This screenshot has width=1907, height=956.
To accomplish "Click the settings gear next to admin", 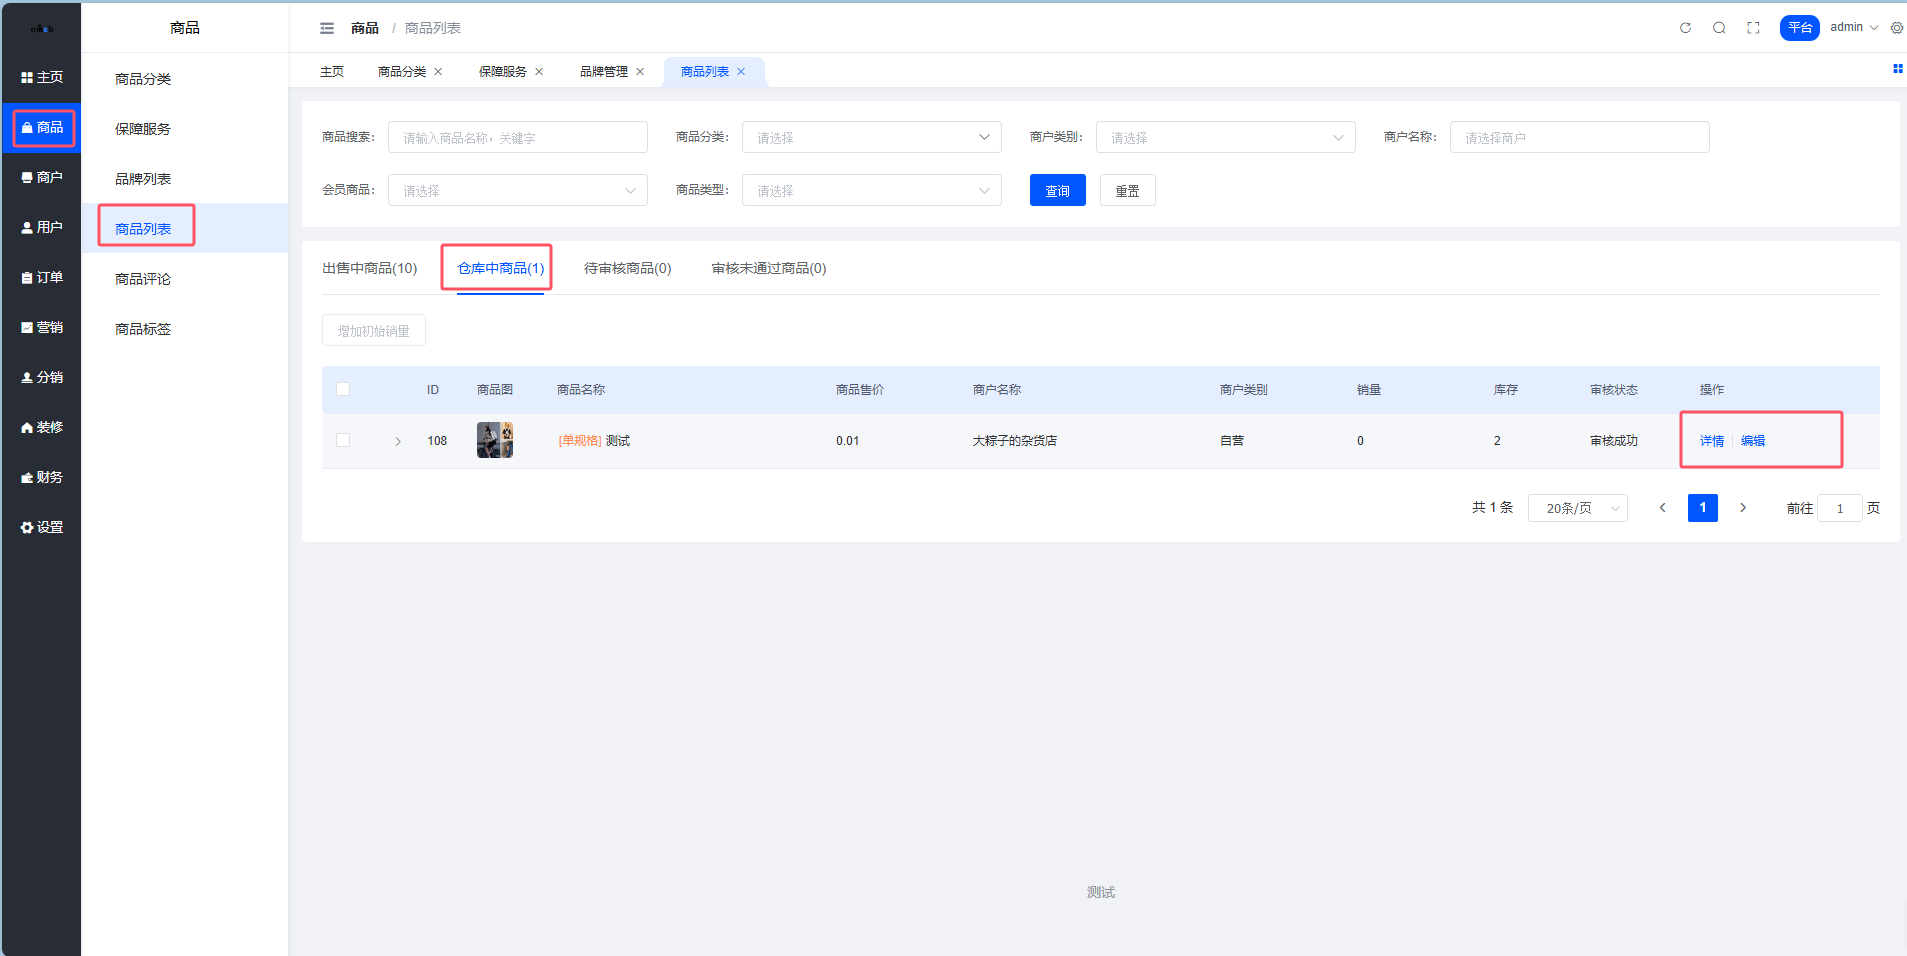I will (1896, 28).
